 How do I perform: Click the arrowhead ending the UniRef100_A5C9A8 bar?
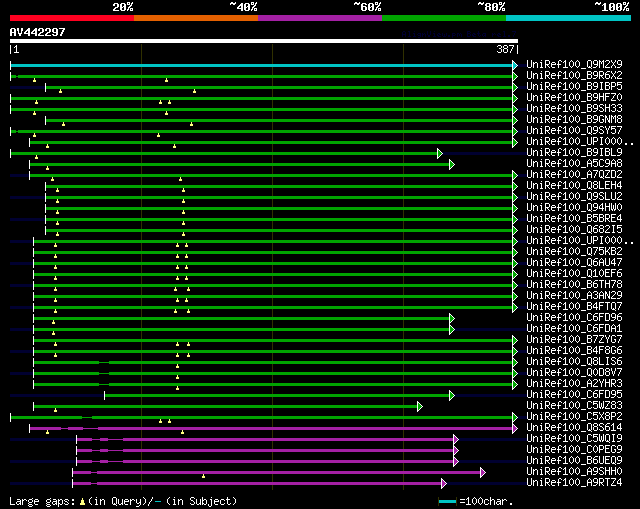click(x=451, y=164)
